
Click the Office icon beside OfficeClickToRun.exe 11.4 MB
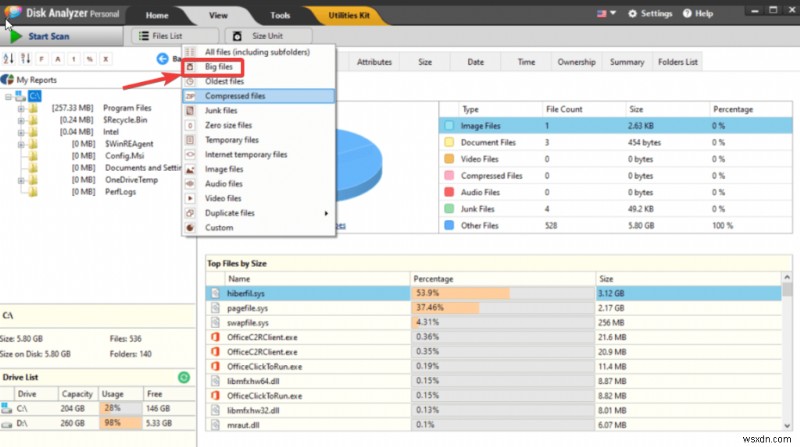(215, 366)
